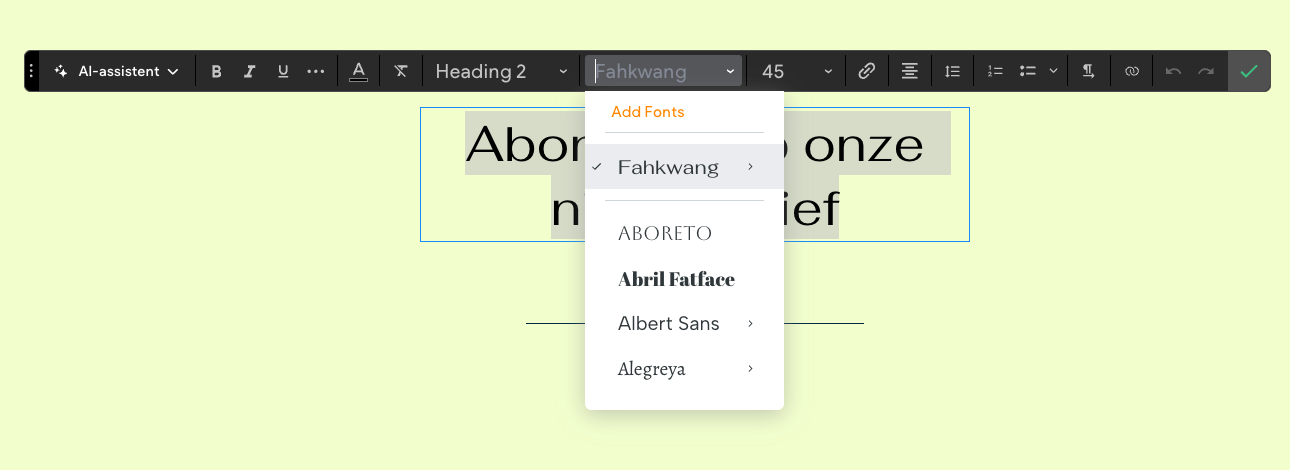Click the clear formatting icon
Image resolution: width=1290 pixels, height=470 pixels.
click(x=401, y=71)
